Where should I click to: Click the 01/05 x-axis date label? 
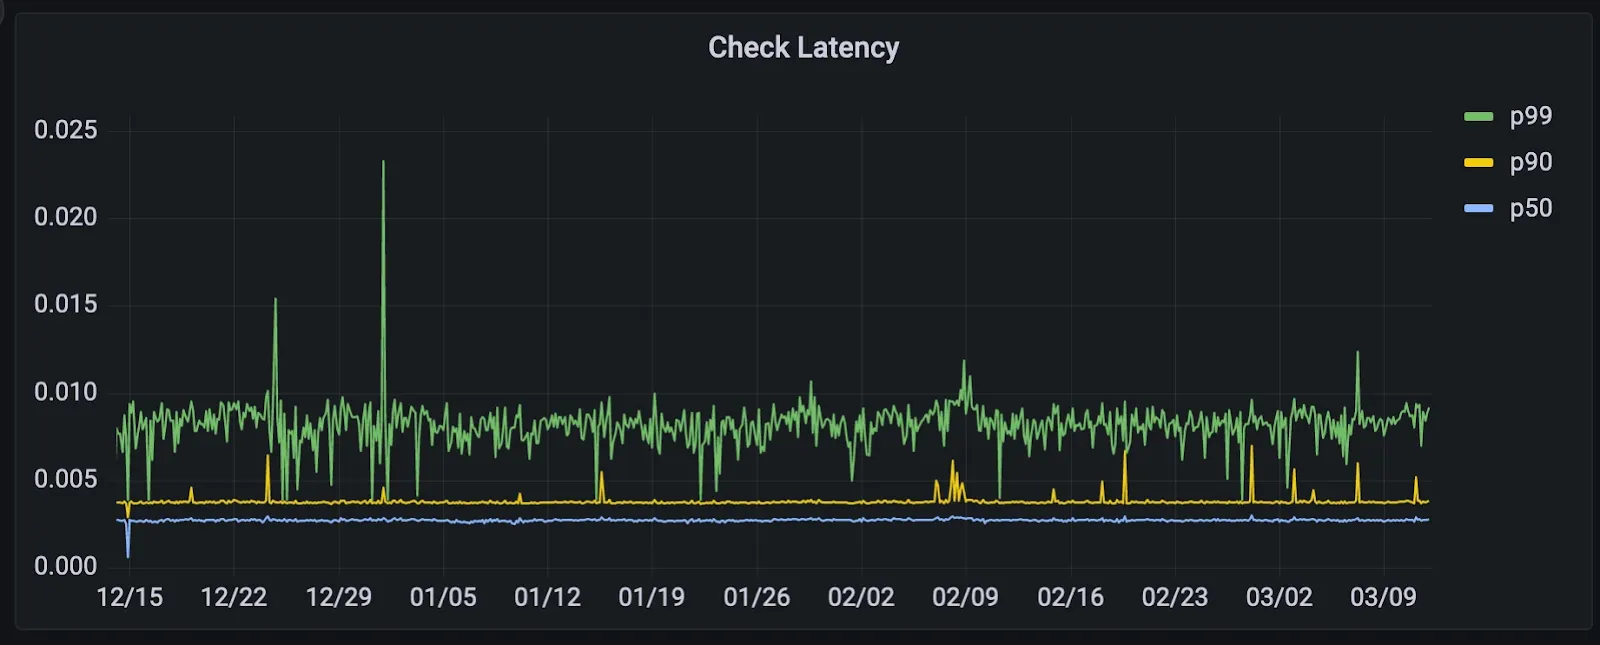click(x=443, y=597)
